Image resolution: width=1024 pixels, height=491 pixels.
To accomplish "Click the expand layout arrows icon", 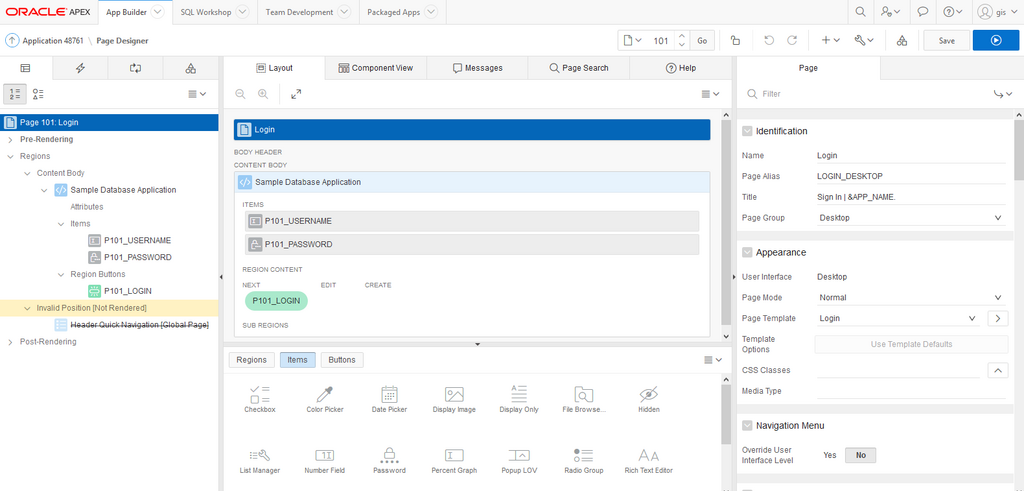I will tap(296, 94).
